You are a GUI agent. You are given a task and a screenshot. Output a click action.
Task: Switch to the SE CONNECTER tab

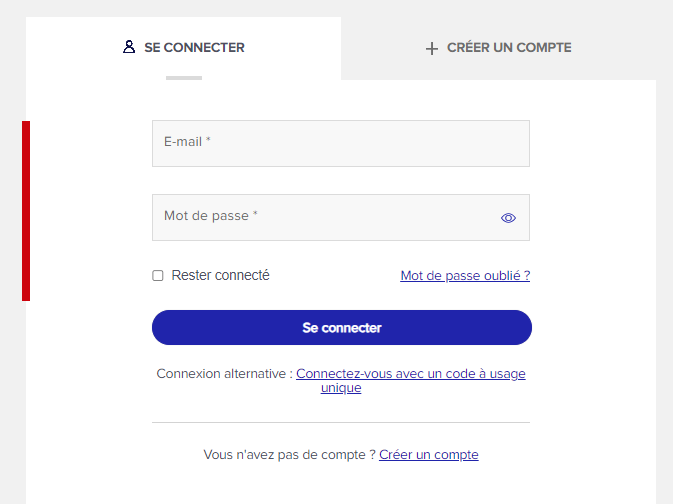[x=183, y=48]
